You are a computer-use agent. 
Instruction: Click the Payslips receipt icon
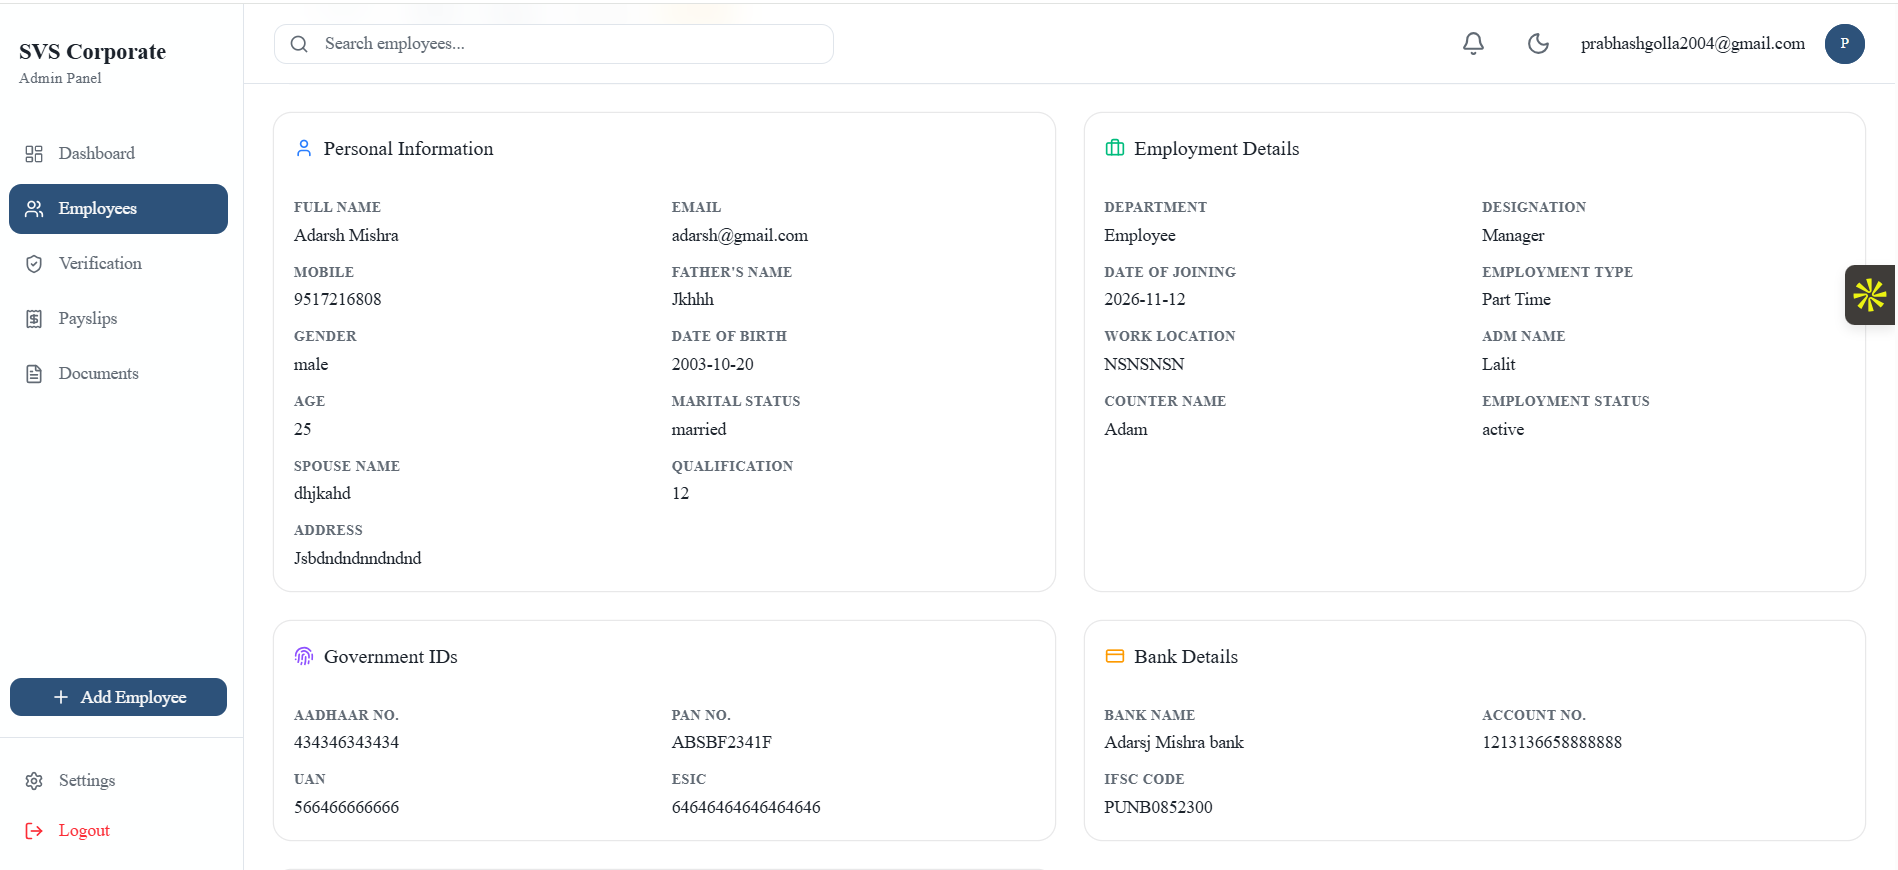[34, 319]
